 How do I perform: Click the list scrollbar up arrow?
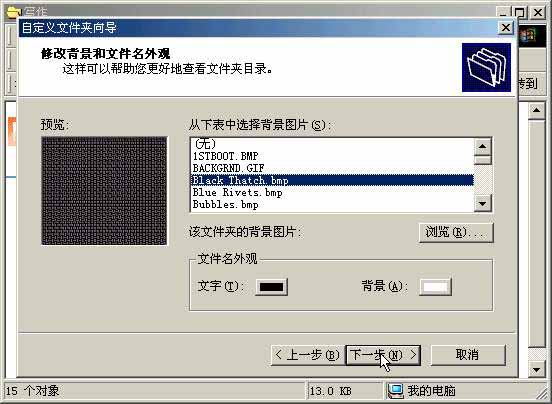482,146
